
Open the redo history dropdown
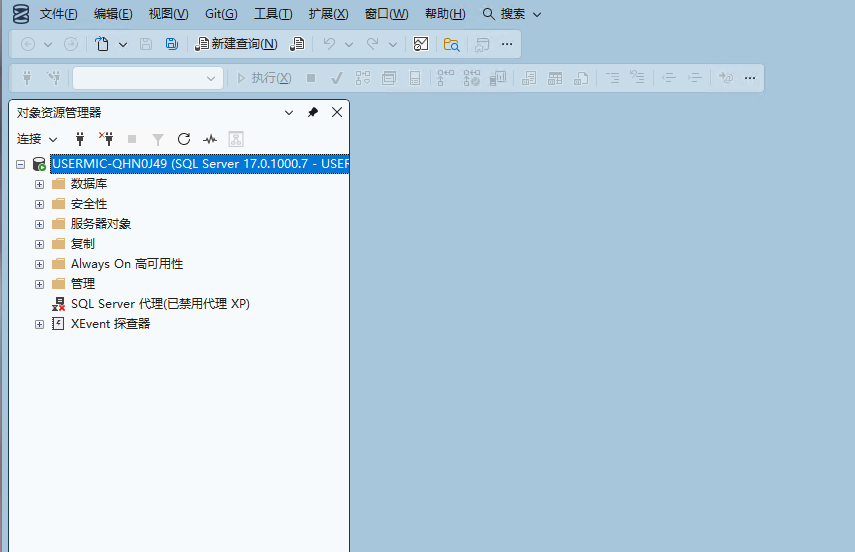tap(393, 44)
